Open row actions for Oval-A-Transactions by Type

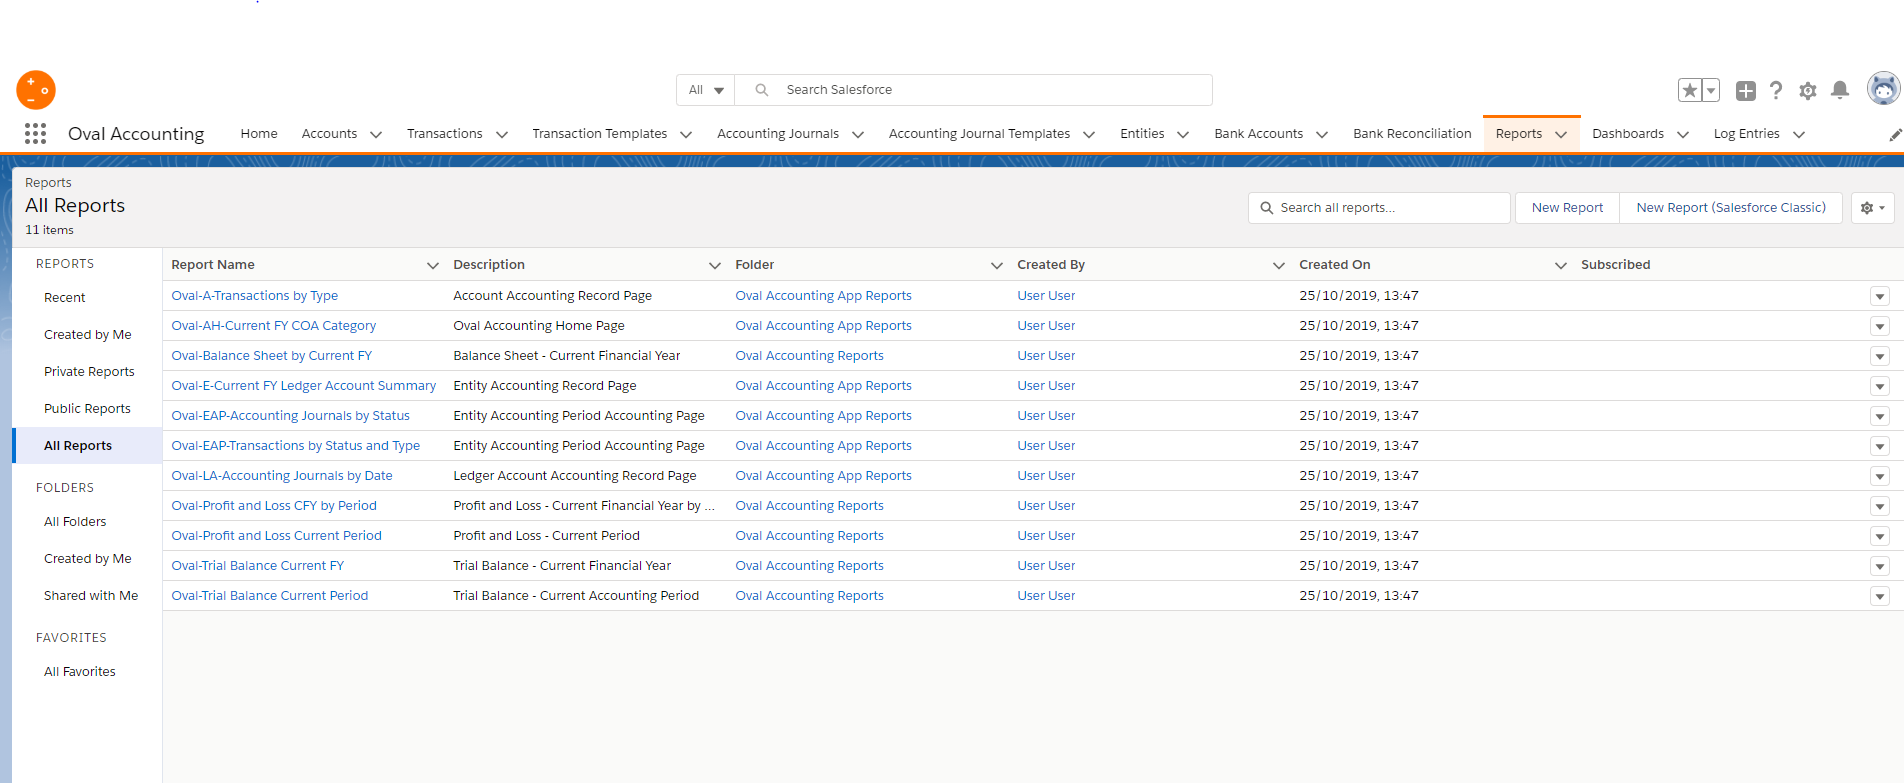[x=1879, y=296]
